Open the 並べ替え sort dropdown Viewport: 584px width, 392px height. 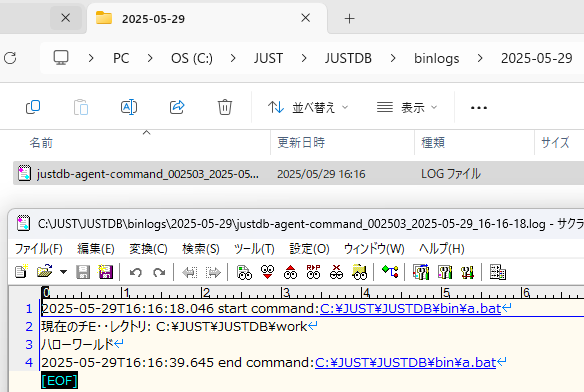point(308,107)
